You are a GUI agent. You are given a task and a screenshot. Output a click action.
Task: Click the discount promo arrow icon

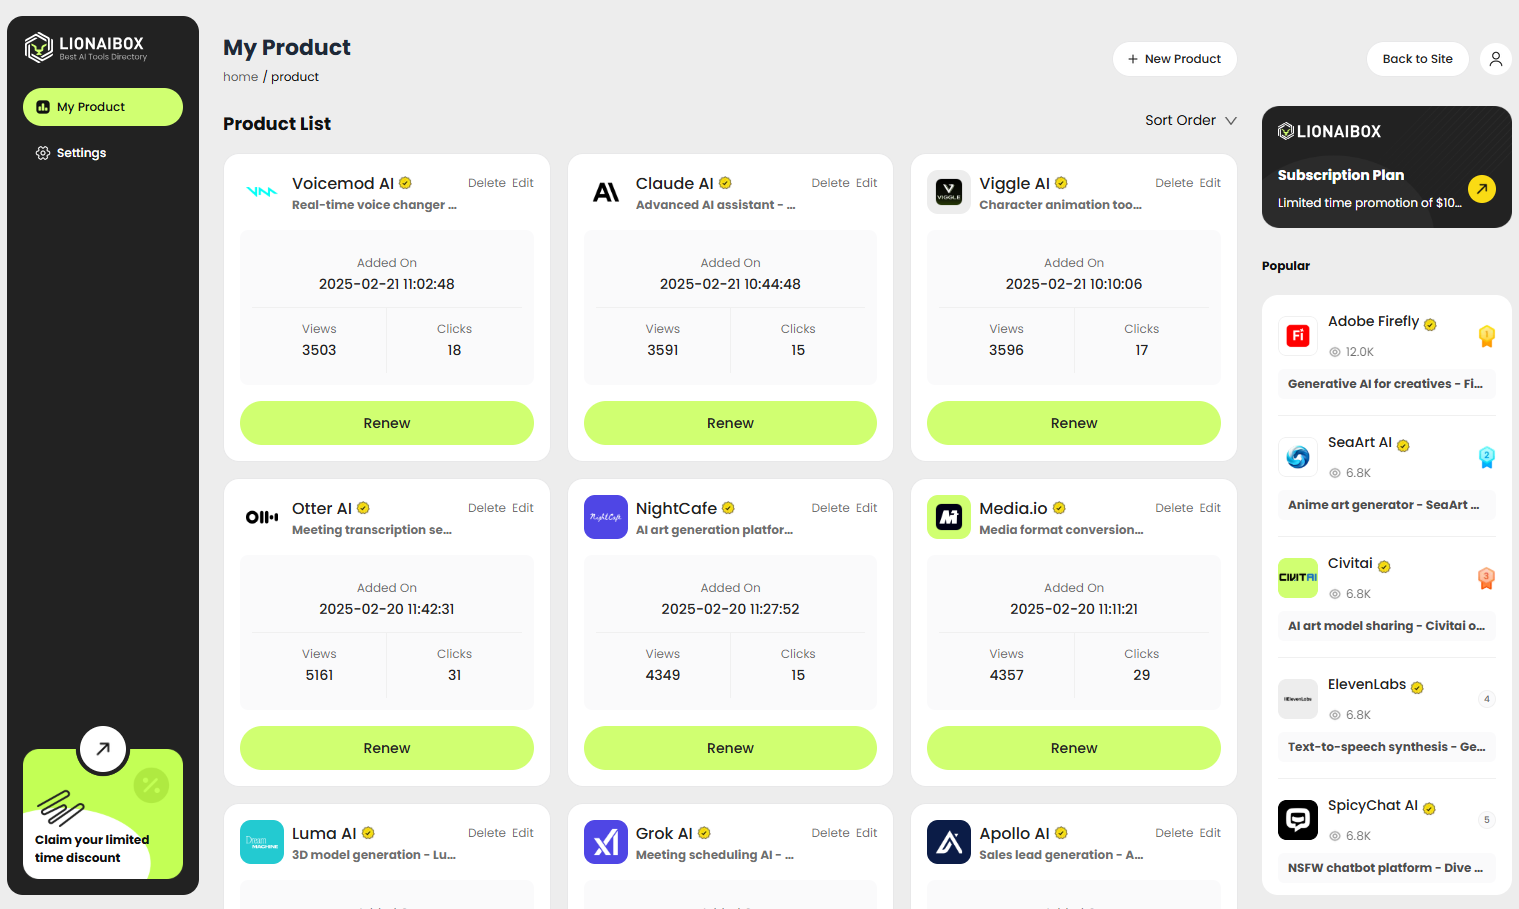103,749
